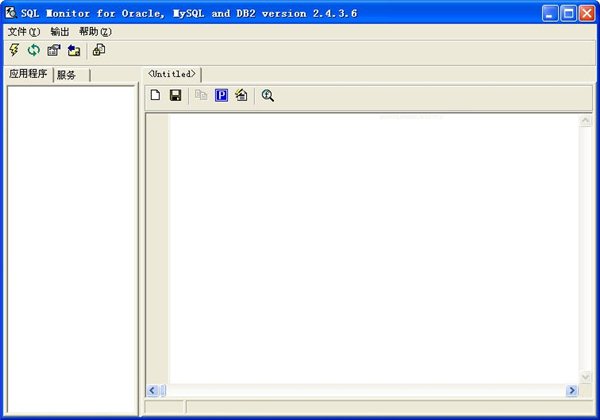The image size is (600, 420).
Task: Click the scroll down arrow
Action: point(585,377)
